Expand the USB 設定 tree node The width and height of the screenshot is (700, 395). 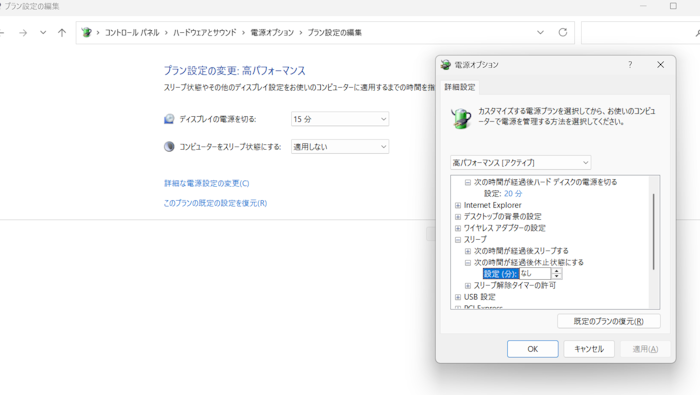458,297
